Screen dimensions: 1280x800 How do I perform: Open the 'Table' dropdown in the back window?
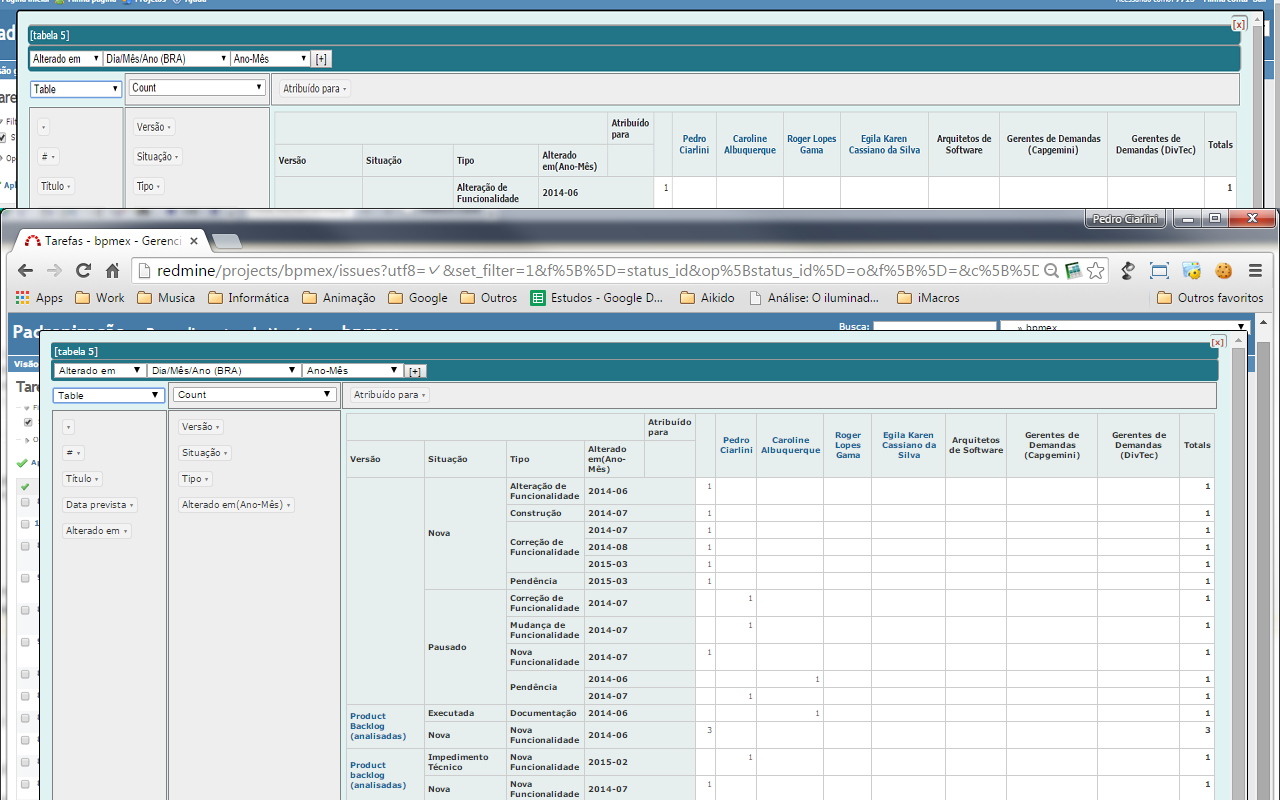click(x=75, y=89)
